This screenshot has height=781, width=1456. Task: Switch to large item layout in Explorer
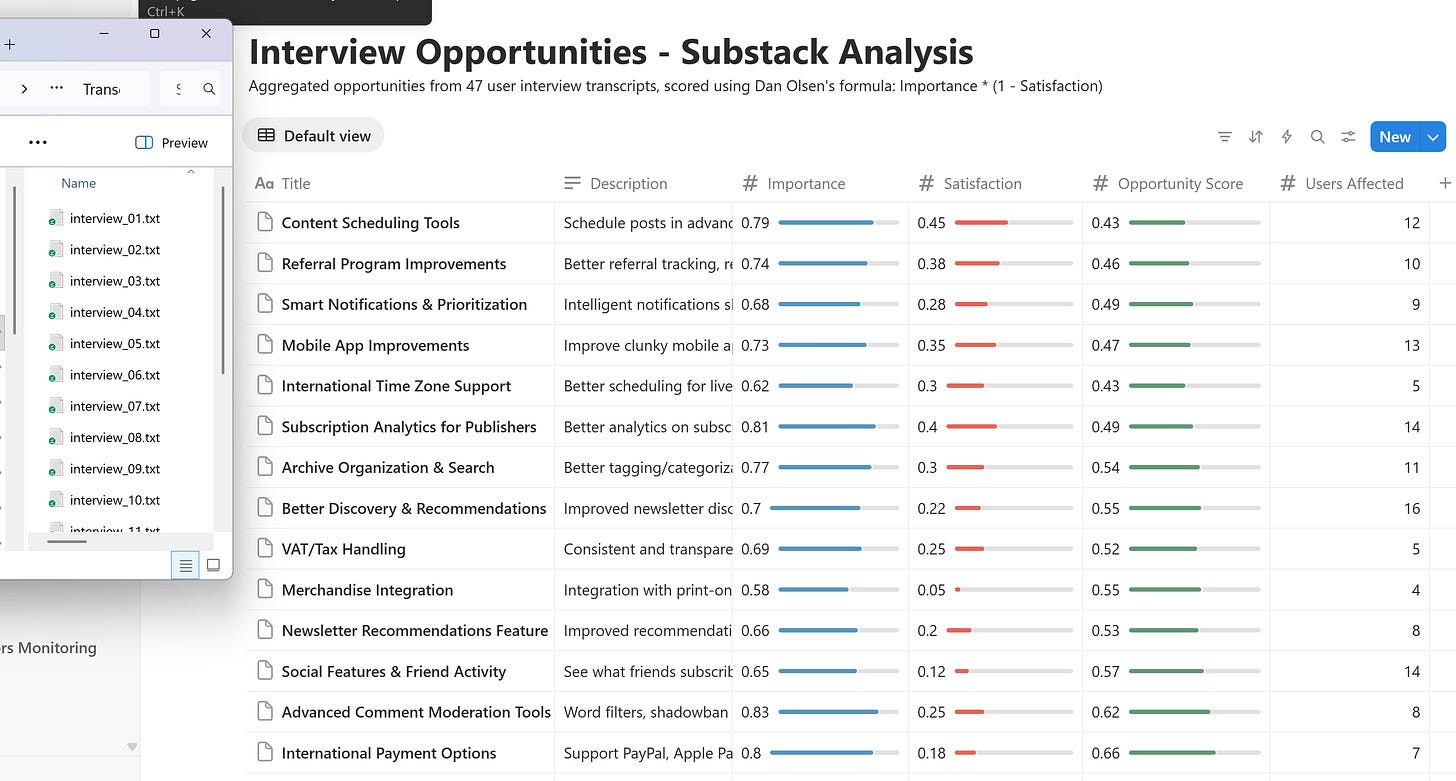213,565
